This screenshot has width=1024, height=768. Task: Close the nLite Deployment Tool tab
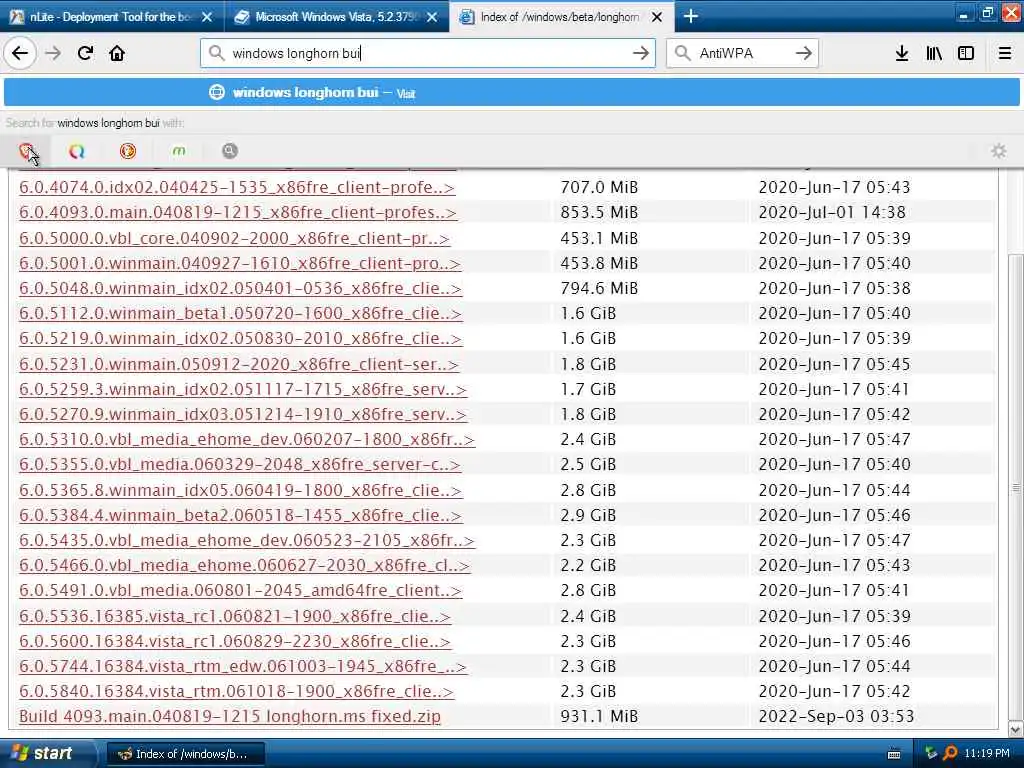pyautogui.click(x=207, y=17)
